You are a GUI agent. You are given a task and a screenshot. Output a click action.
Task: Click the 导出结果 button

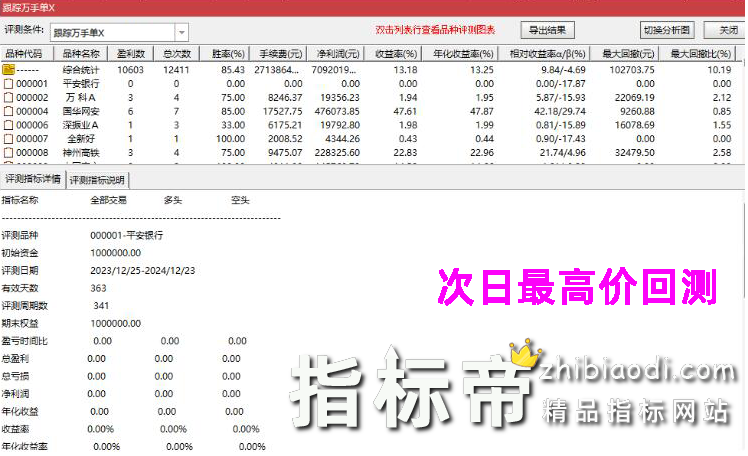coord(547,30)
